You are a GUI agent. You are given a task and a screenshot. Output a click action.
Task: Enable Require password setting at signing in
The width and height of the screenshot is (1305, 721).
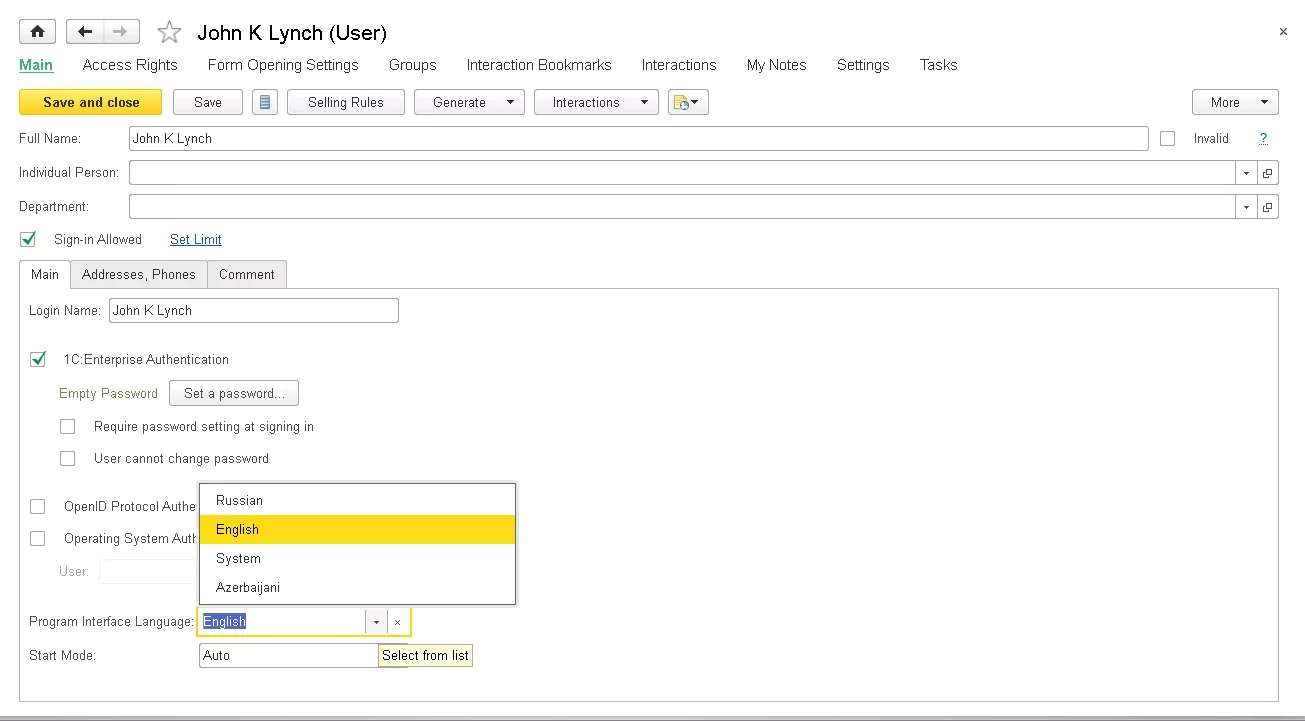point(68,426)
